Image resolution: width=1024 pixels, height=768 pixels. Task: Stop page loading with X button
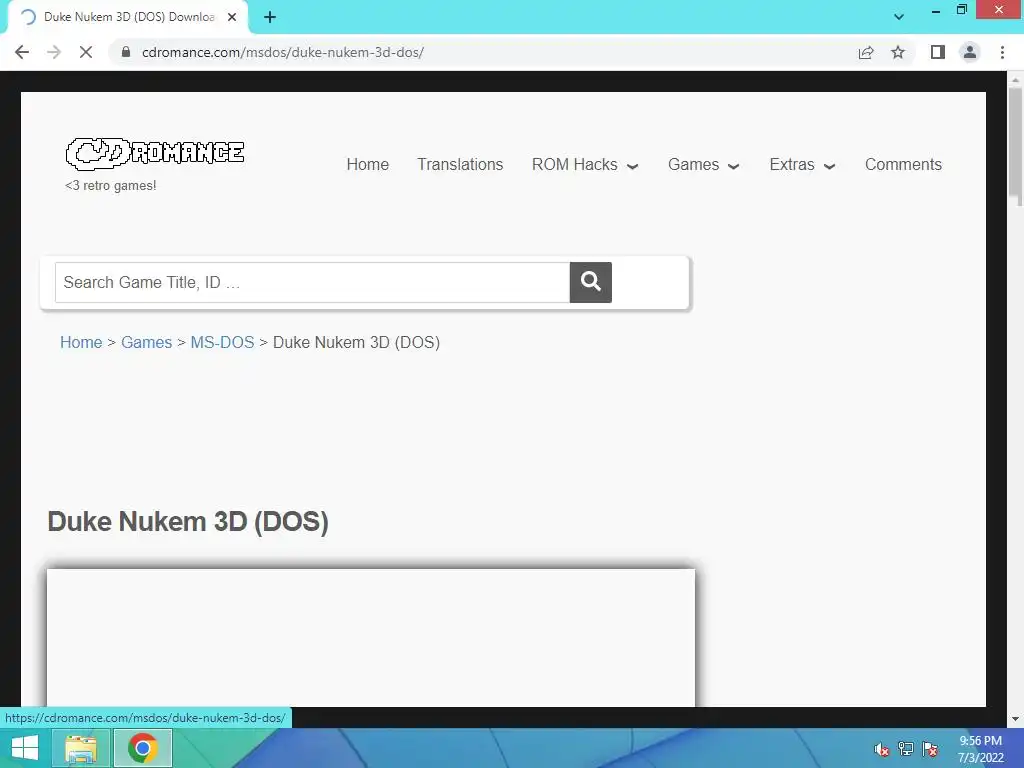(x=86, y=52)
